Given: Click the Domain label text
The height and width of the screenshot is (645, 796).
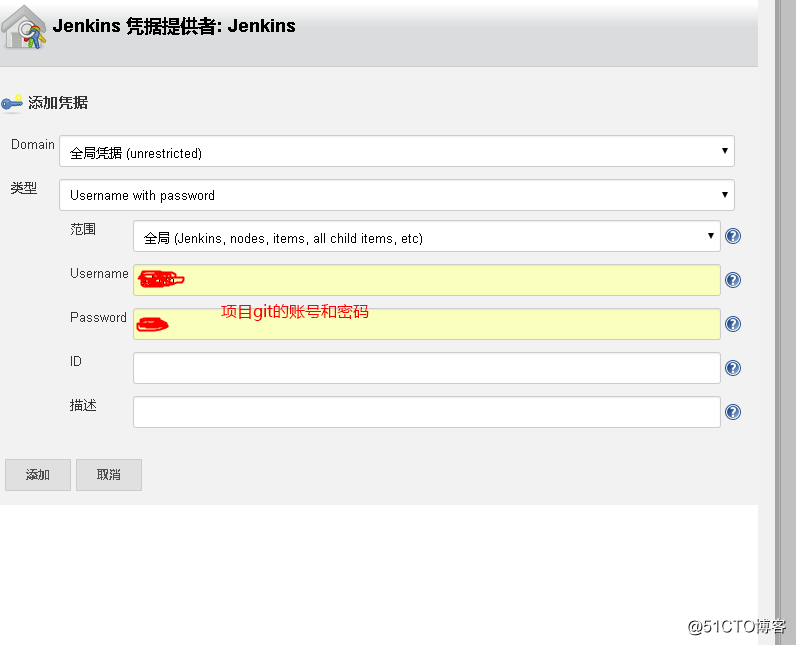Looking at the screenshot, I should [32, 145].
